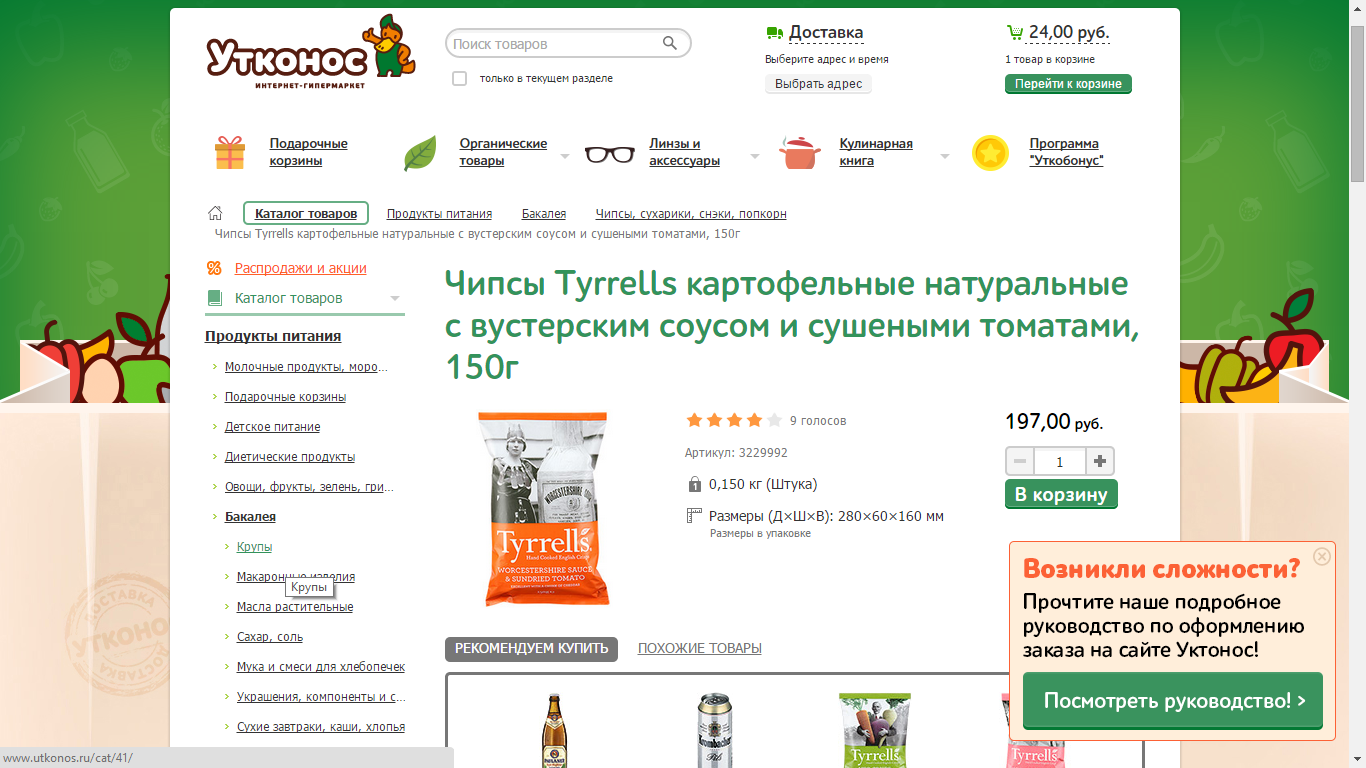1366x768 pixels.
Task: Click the silver beer can recommended thumbnail
Action: (715, 730)
